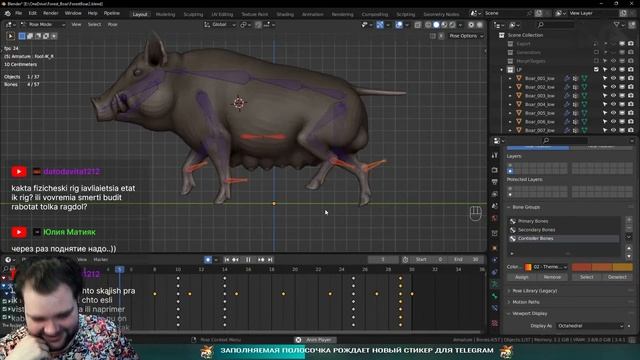
Task: Switch to the Shading workspace tab
Action: point(285,14)
